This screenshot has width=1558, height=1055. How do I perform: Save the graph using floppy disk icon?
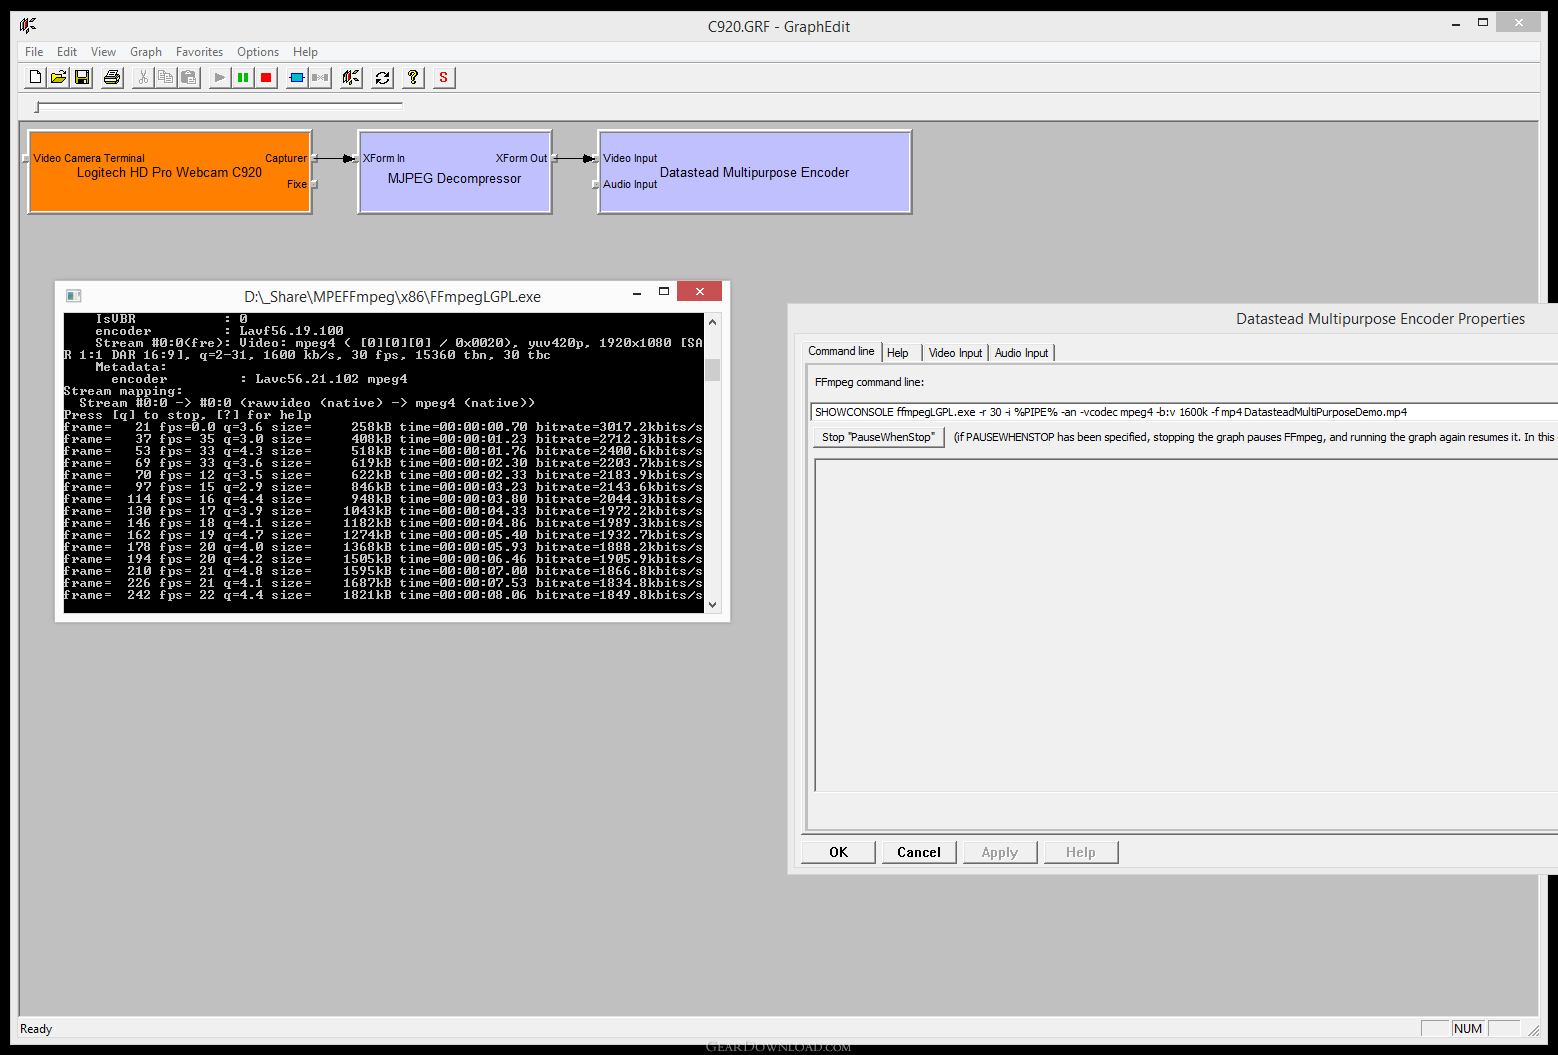coord(82,77)
